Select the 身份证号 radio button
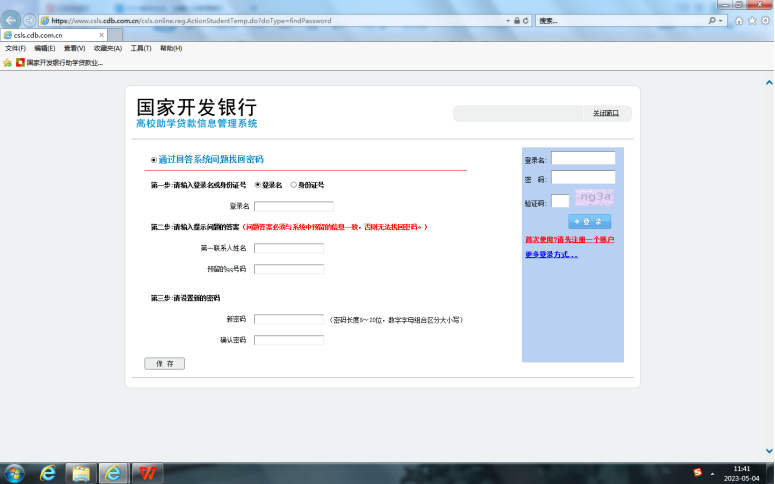 tap(294, 185)
